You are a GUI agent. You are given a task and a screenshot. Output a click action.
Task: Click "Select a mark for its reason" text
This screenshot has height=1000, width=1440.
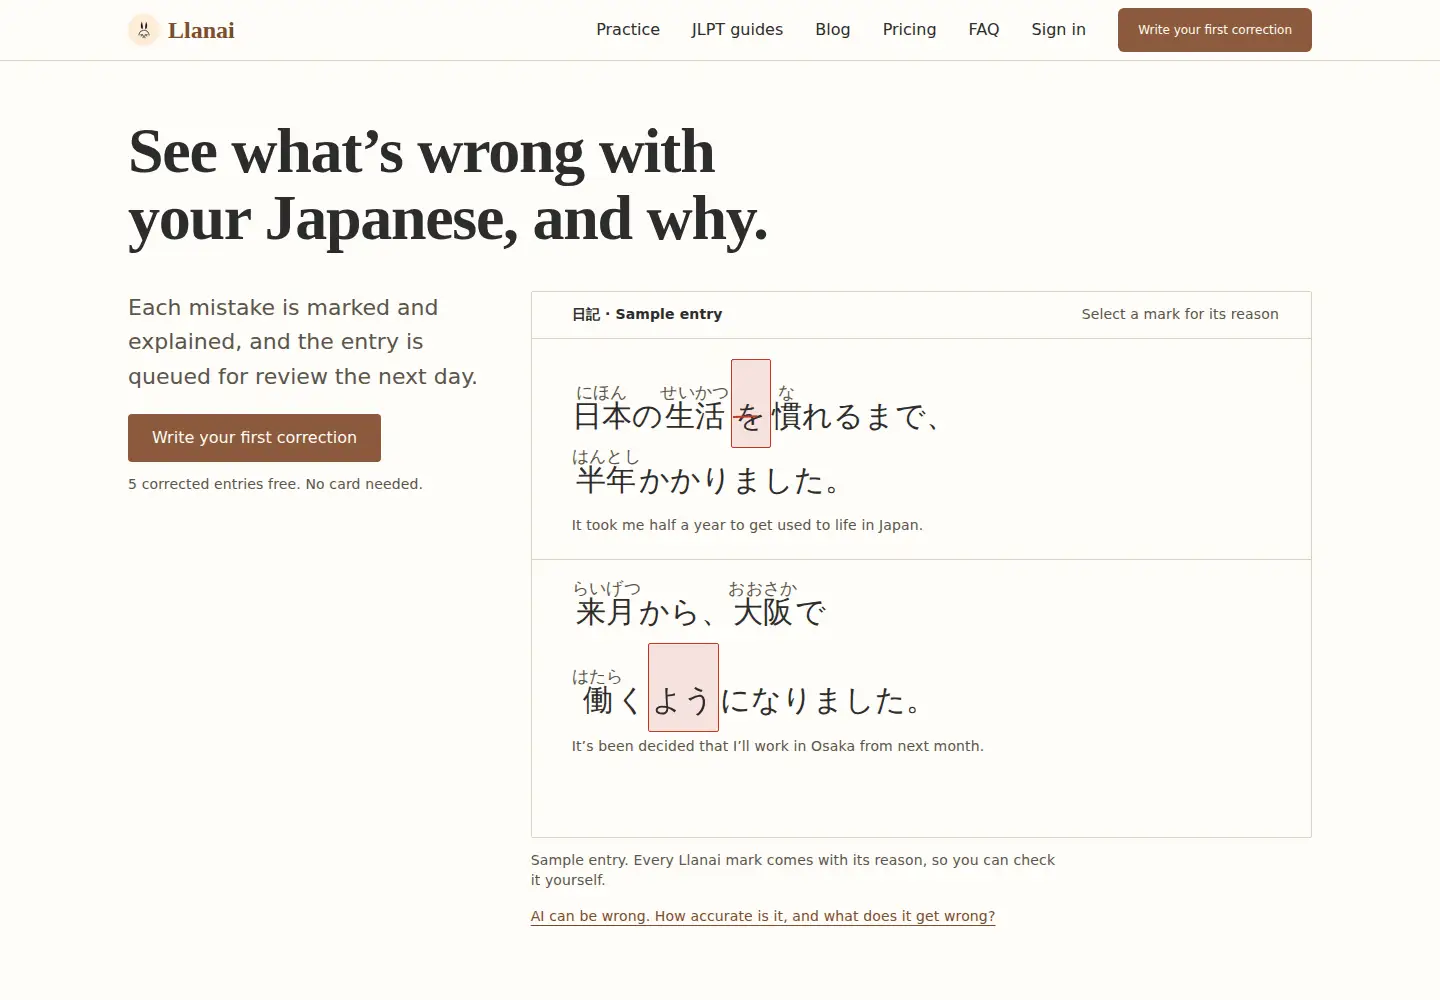tap(1180, 314)
